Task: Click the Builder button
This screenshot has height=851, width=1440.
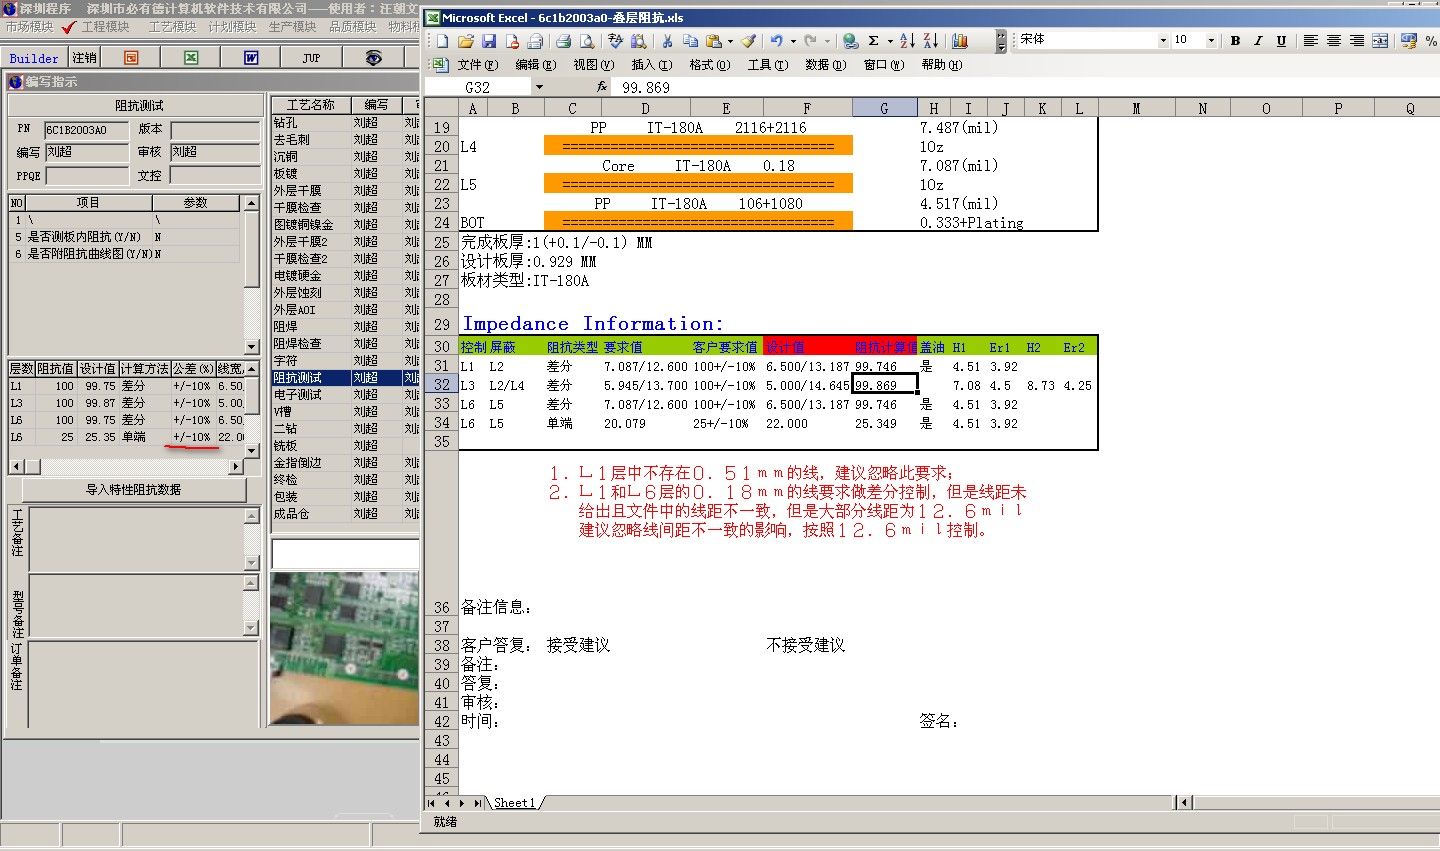Action: (34, 58)
